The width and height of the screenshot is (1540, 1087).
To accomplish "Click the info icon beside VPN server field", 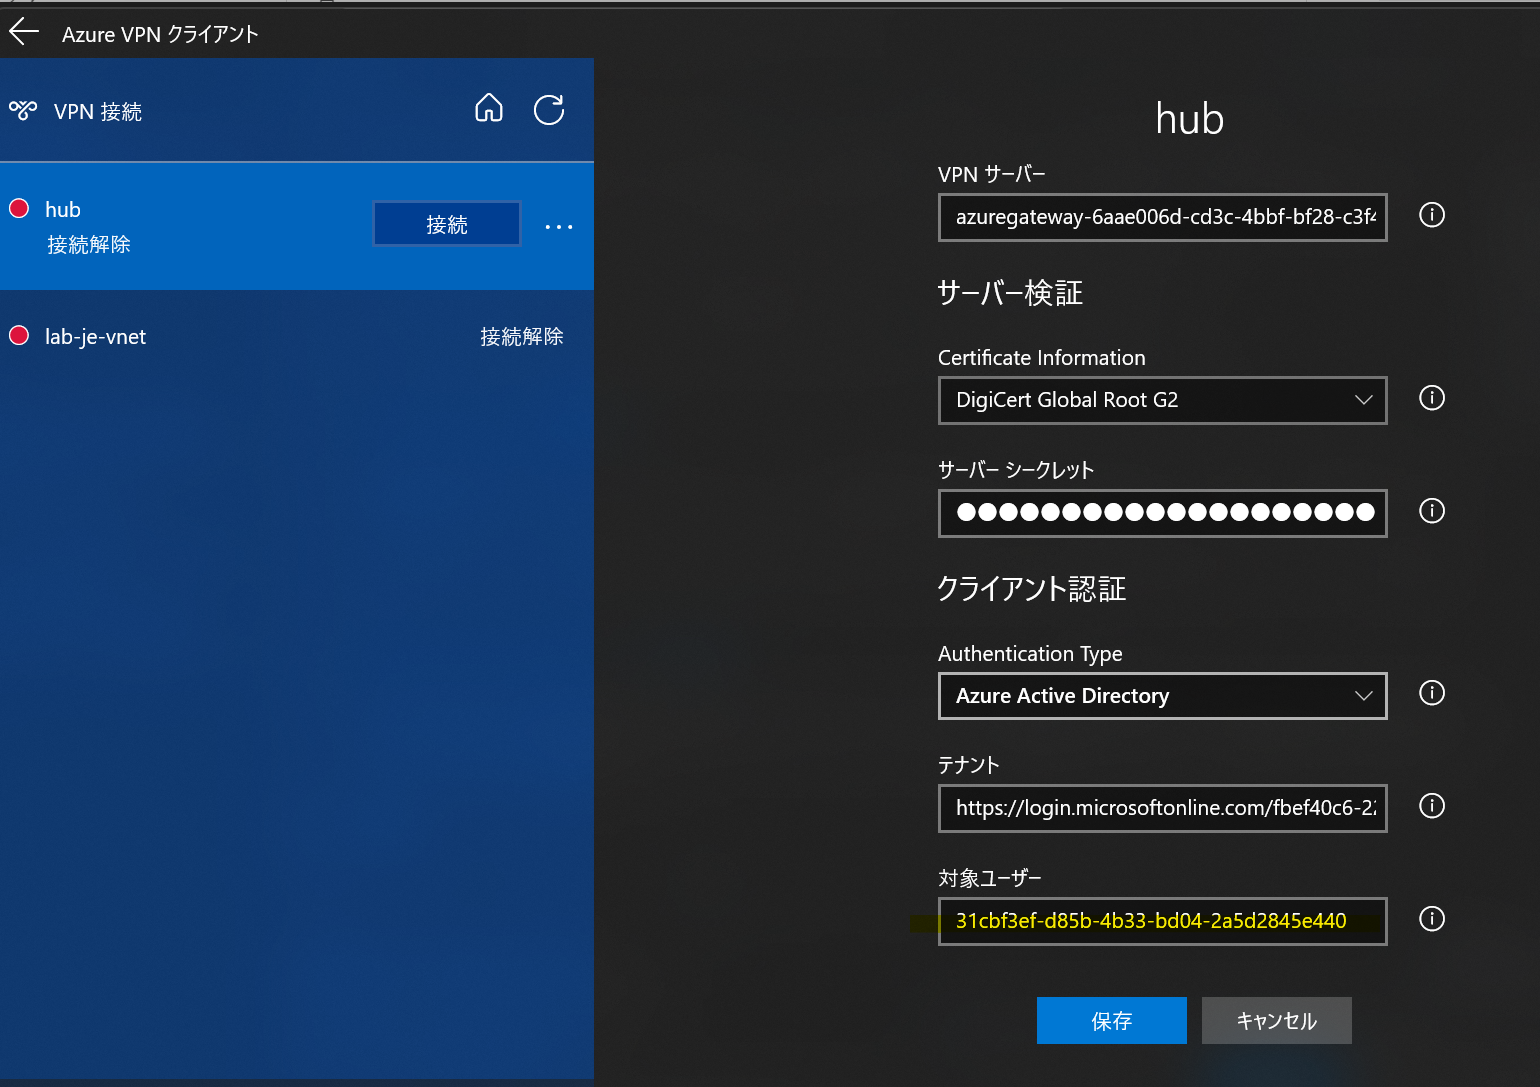I will coord(1432,215).
